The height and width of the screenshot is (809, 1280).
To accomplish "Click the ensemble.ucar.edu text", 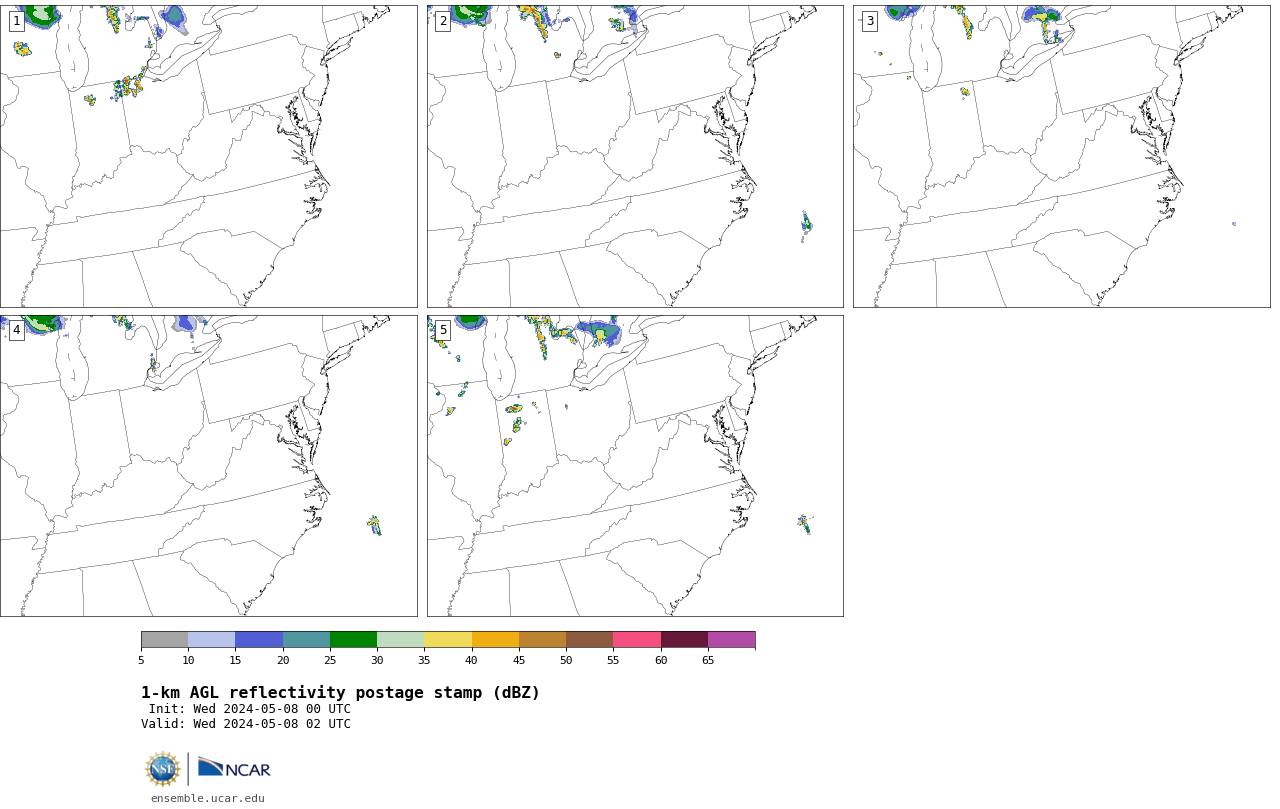I will click(x=208, y=798).
